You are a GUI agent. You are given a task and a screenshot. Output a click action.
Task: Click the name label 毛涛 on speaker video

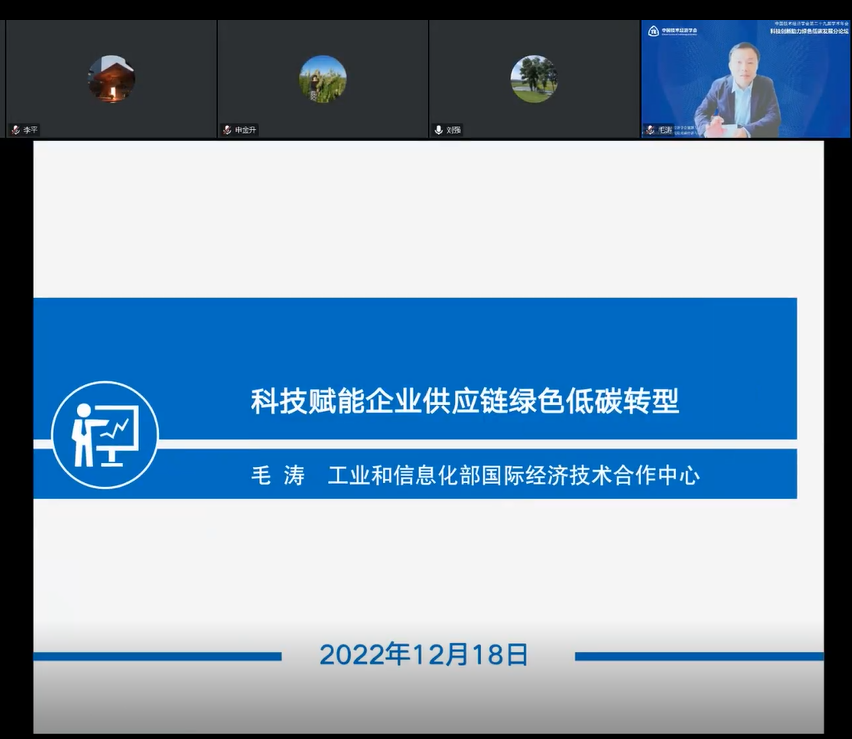point(665,128)
